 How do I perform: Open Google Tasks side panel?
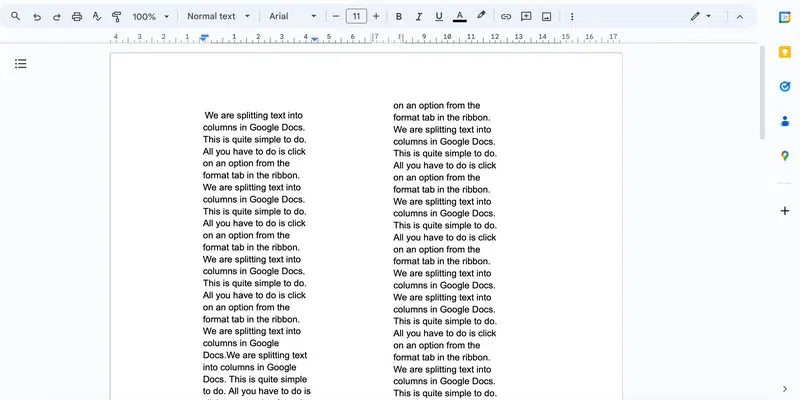pos(785,87)
